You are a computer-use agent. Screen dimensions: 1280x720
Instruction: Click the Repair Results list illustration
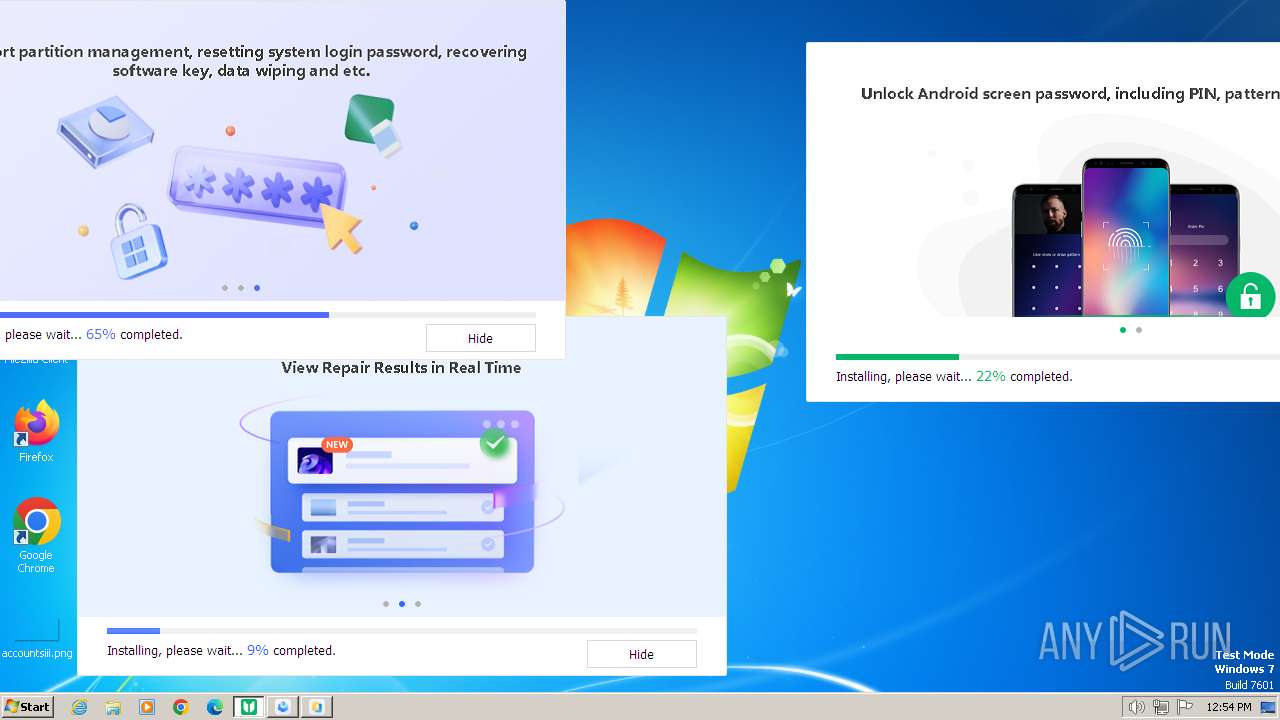(402, 492)
